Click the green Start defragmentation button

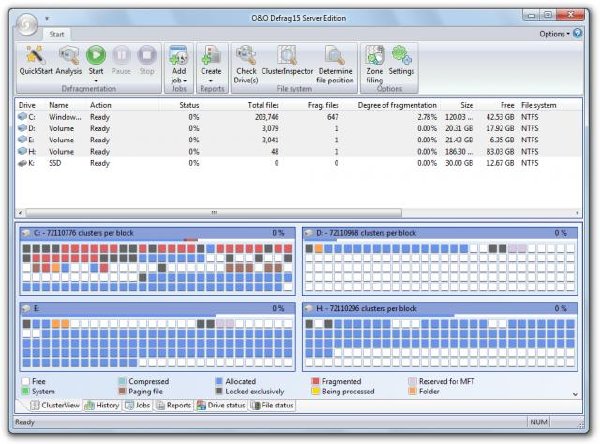click(x=96, y=56)
